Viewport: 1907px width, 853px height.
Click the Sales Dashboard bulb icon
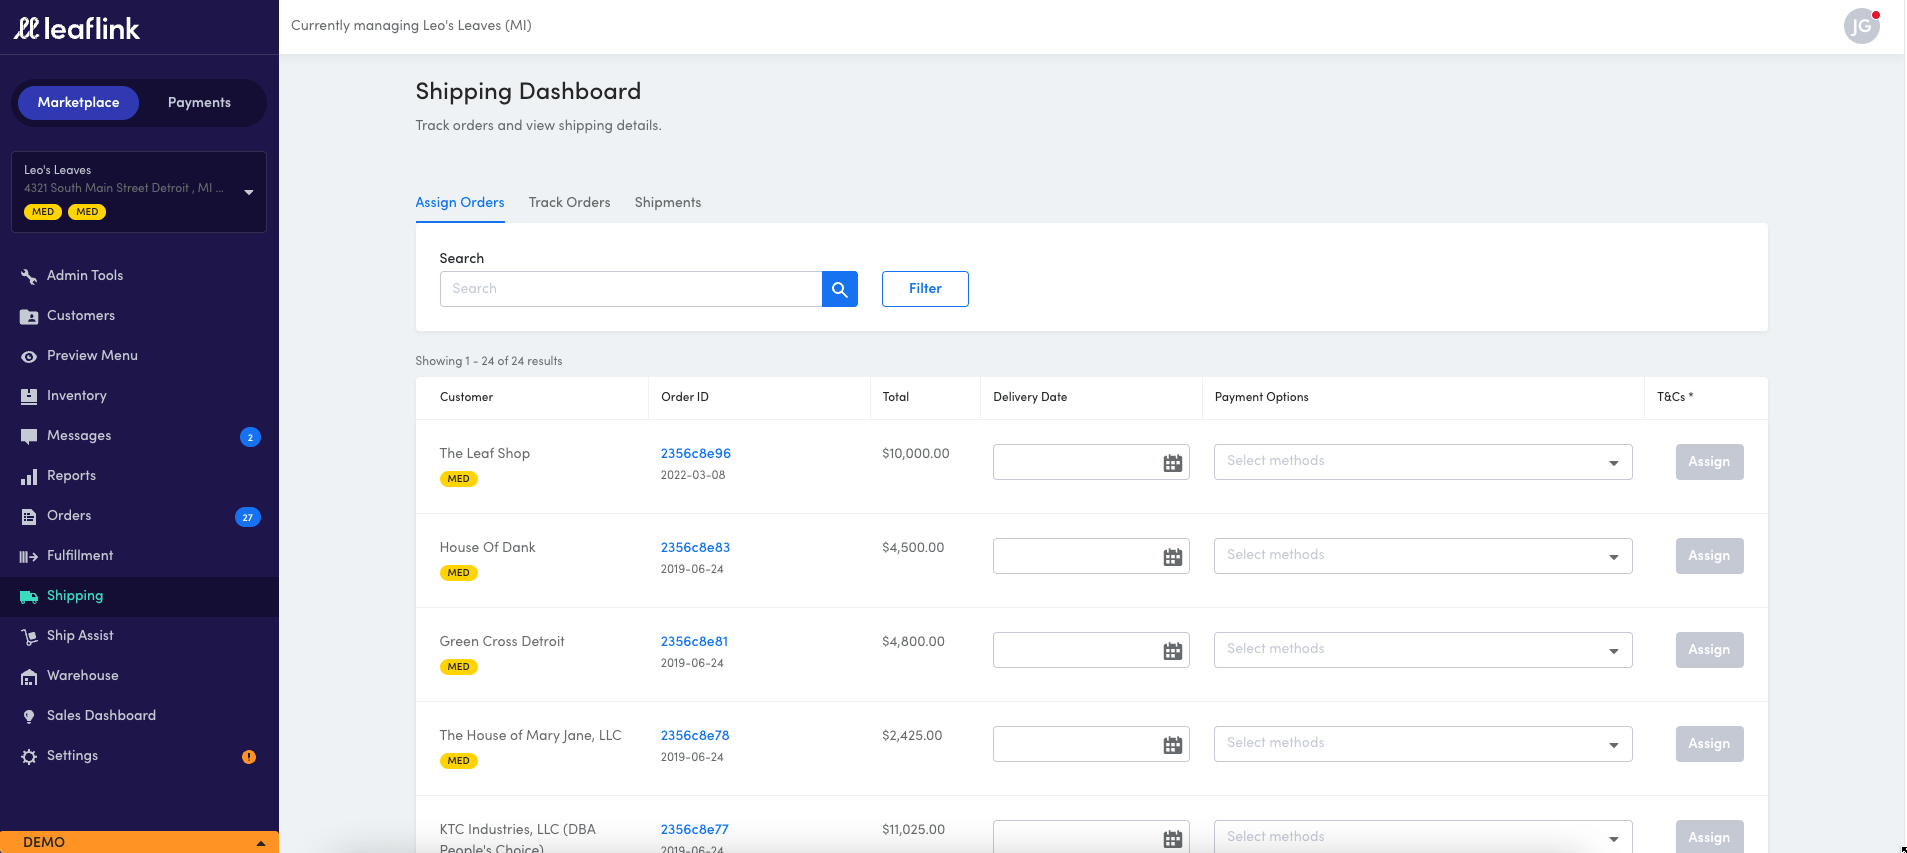[x=29, y=716]
